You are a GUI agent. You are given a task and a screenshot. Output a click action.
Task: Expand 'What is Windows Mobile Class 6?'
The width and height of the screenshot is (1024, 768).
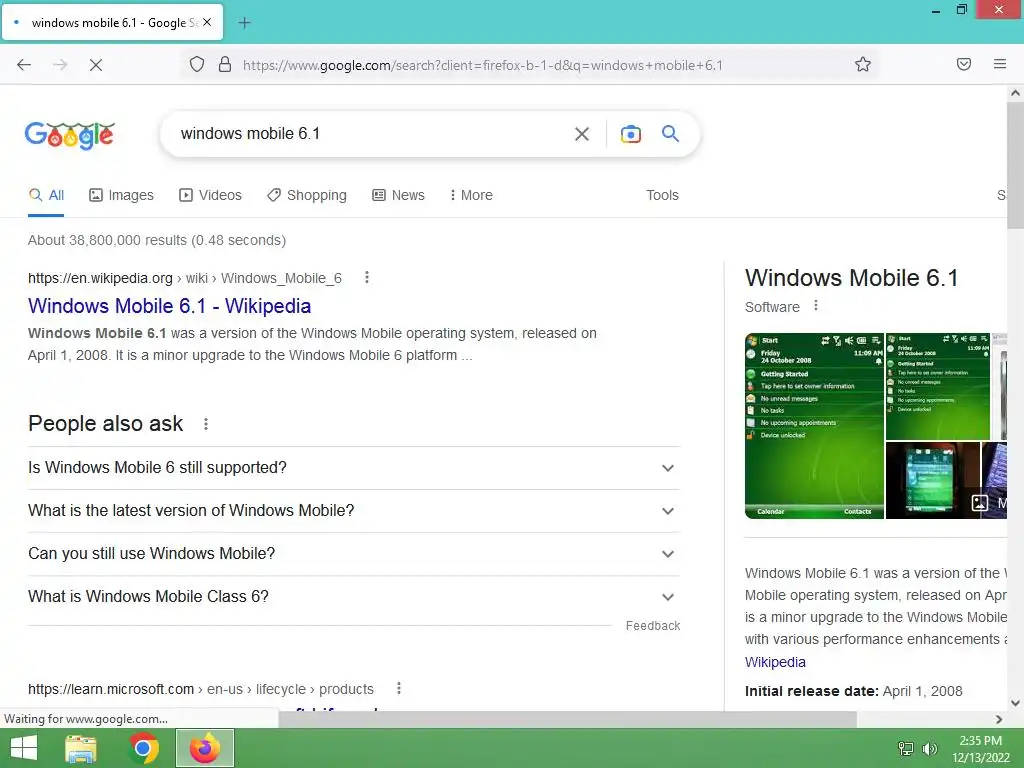353,597
